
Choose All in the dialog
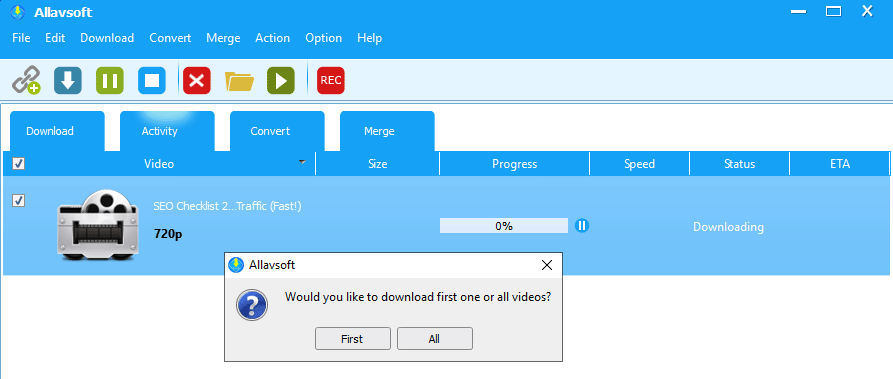(435, 339)
